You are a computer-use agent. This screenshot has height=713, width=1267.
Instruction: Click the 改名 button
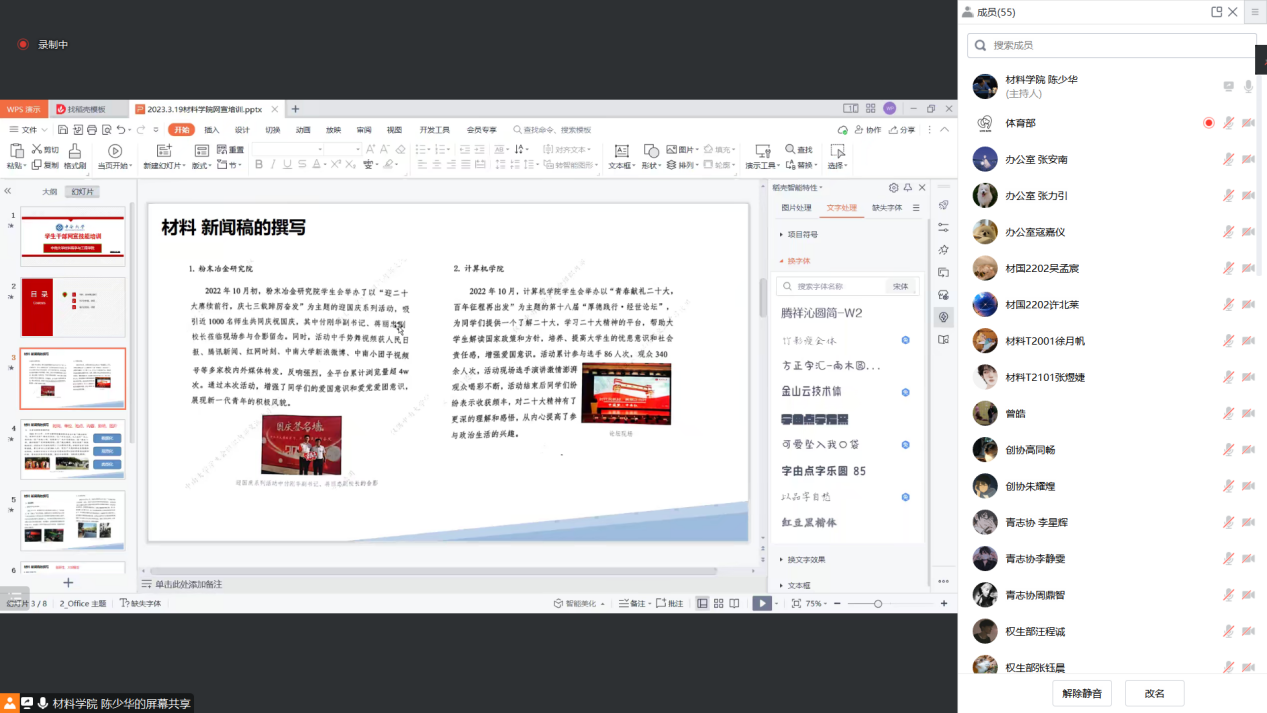click(x=1154, y=693)
